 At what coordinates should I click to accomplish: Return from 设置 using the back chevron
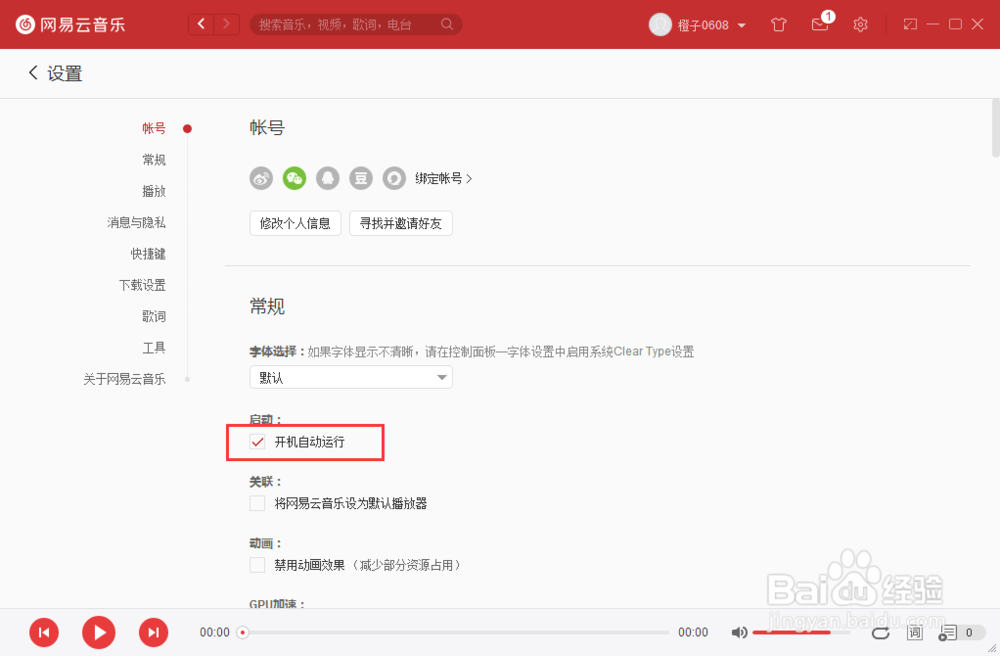pyautogui.click(x=33, y=73)
